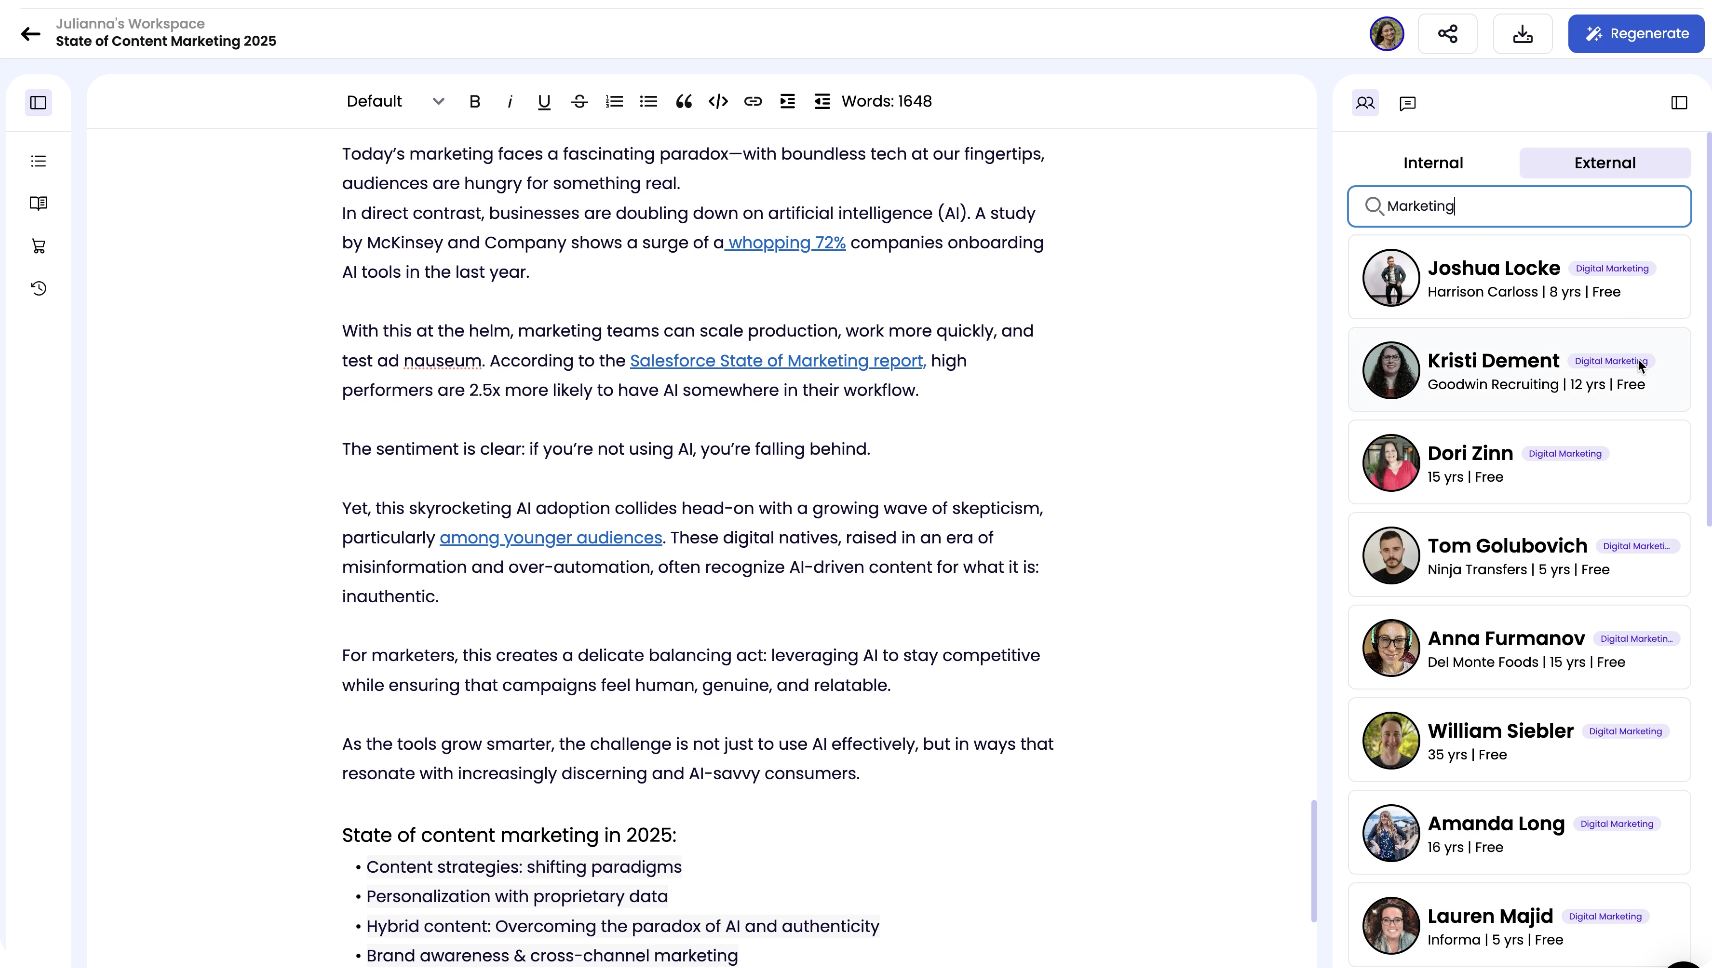The height and width of the screenshot is (968, 1712).
Task: Insert a code block
Action: tap(718, 101)
